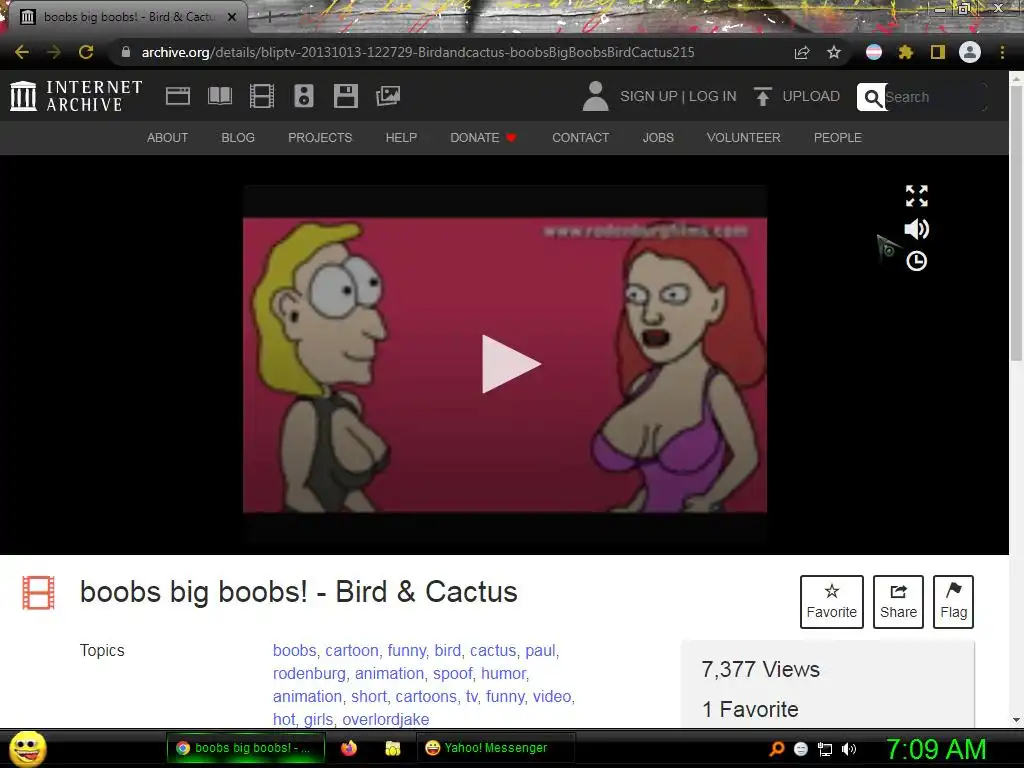Open the Video film strip icon in navbar
Viewport: 1024px width, 768px height.
click(261, 96)
